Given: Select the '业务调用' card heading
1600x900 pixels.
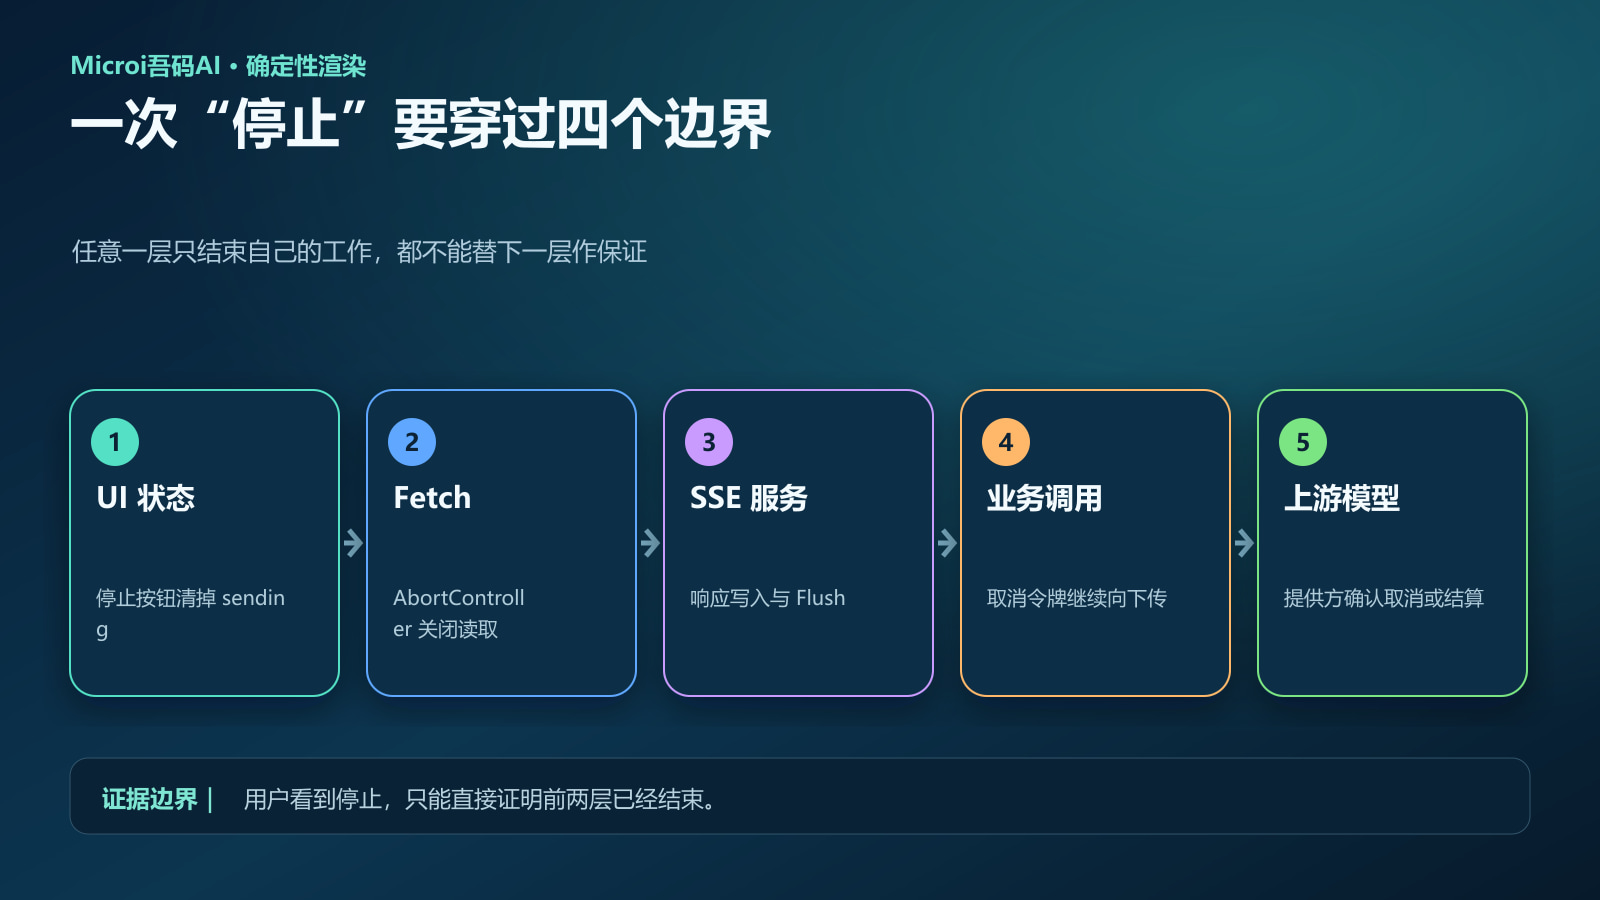Looking at the screenshot, I should pyautogui.click(x=1045, y=498).
